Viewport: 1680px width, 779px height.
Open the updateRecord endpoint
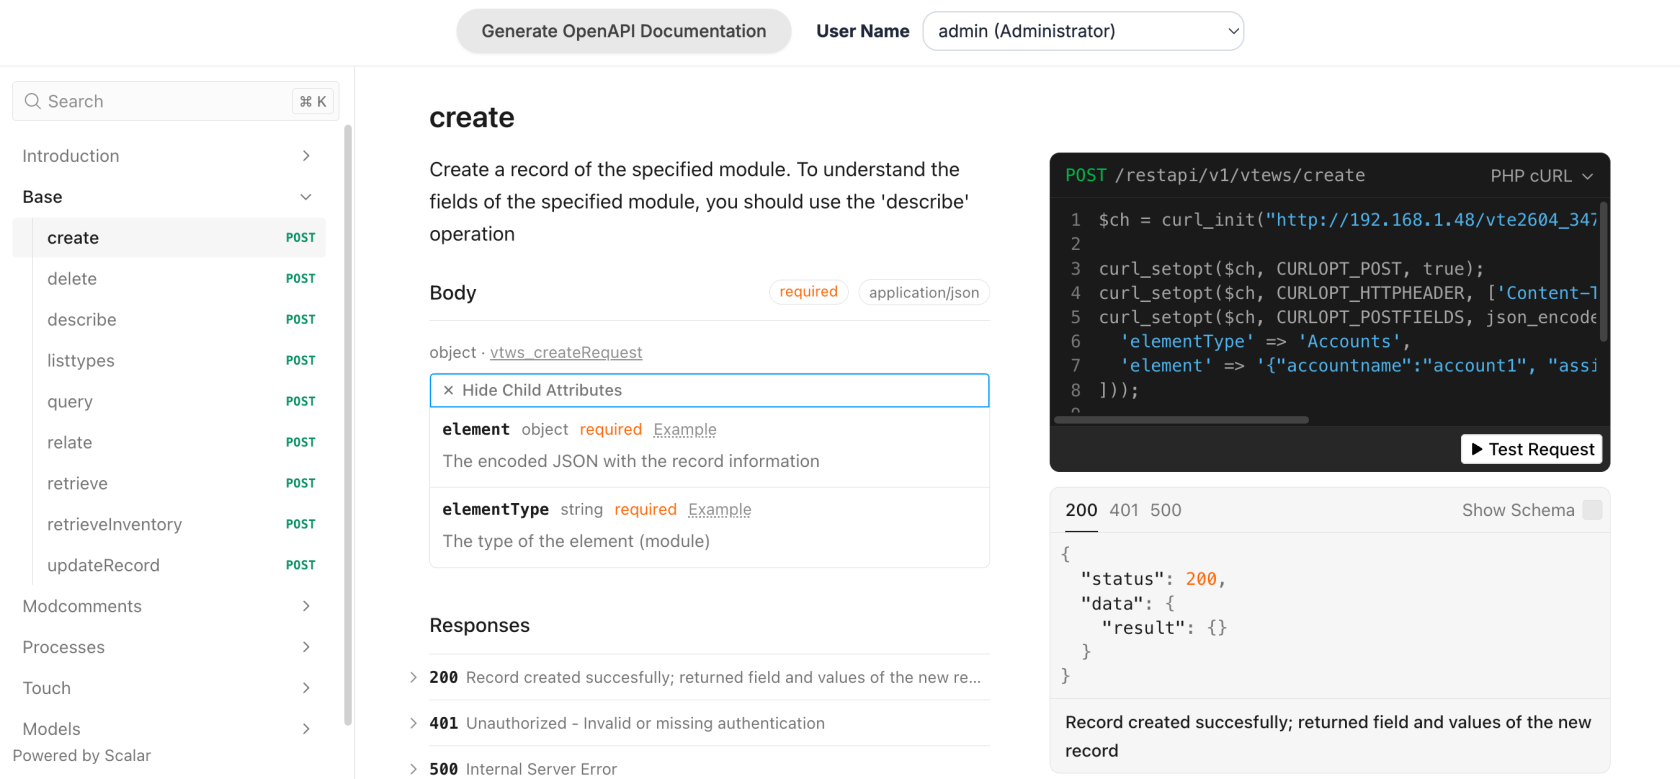point(169,566)
